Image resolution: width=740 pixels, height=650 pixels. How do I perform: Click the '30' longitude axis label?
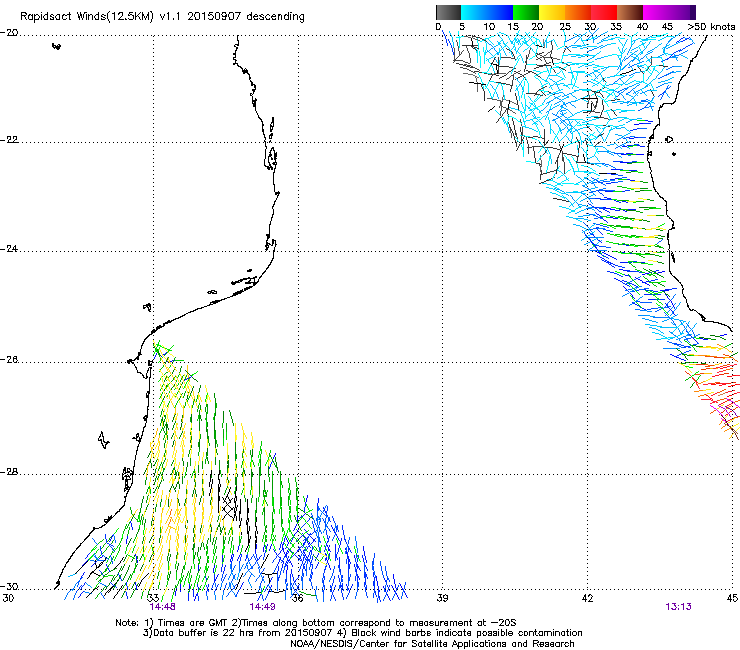(8, 598)
